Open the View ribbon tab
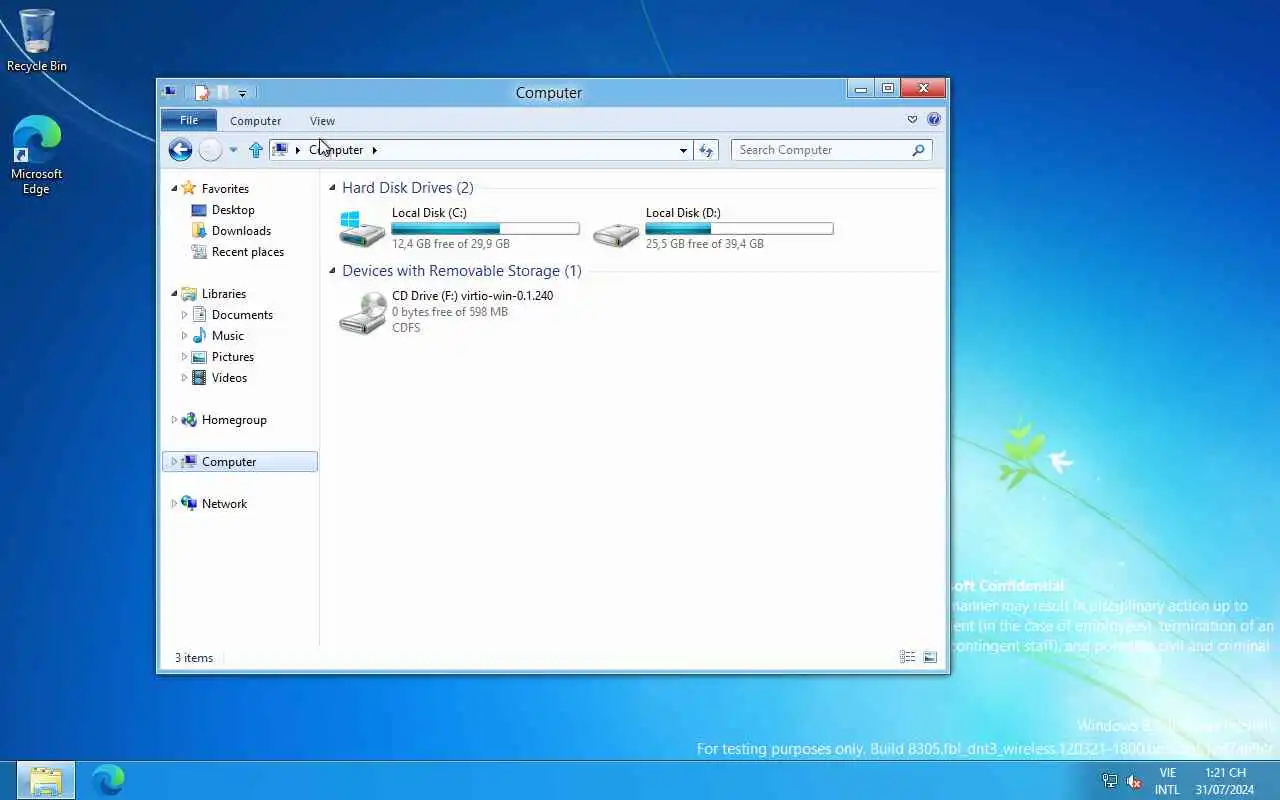The image size is (1280, 800). (x=322, y=121)
